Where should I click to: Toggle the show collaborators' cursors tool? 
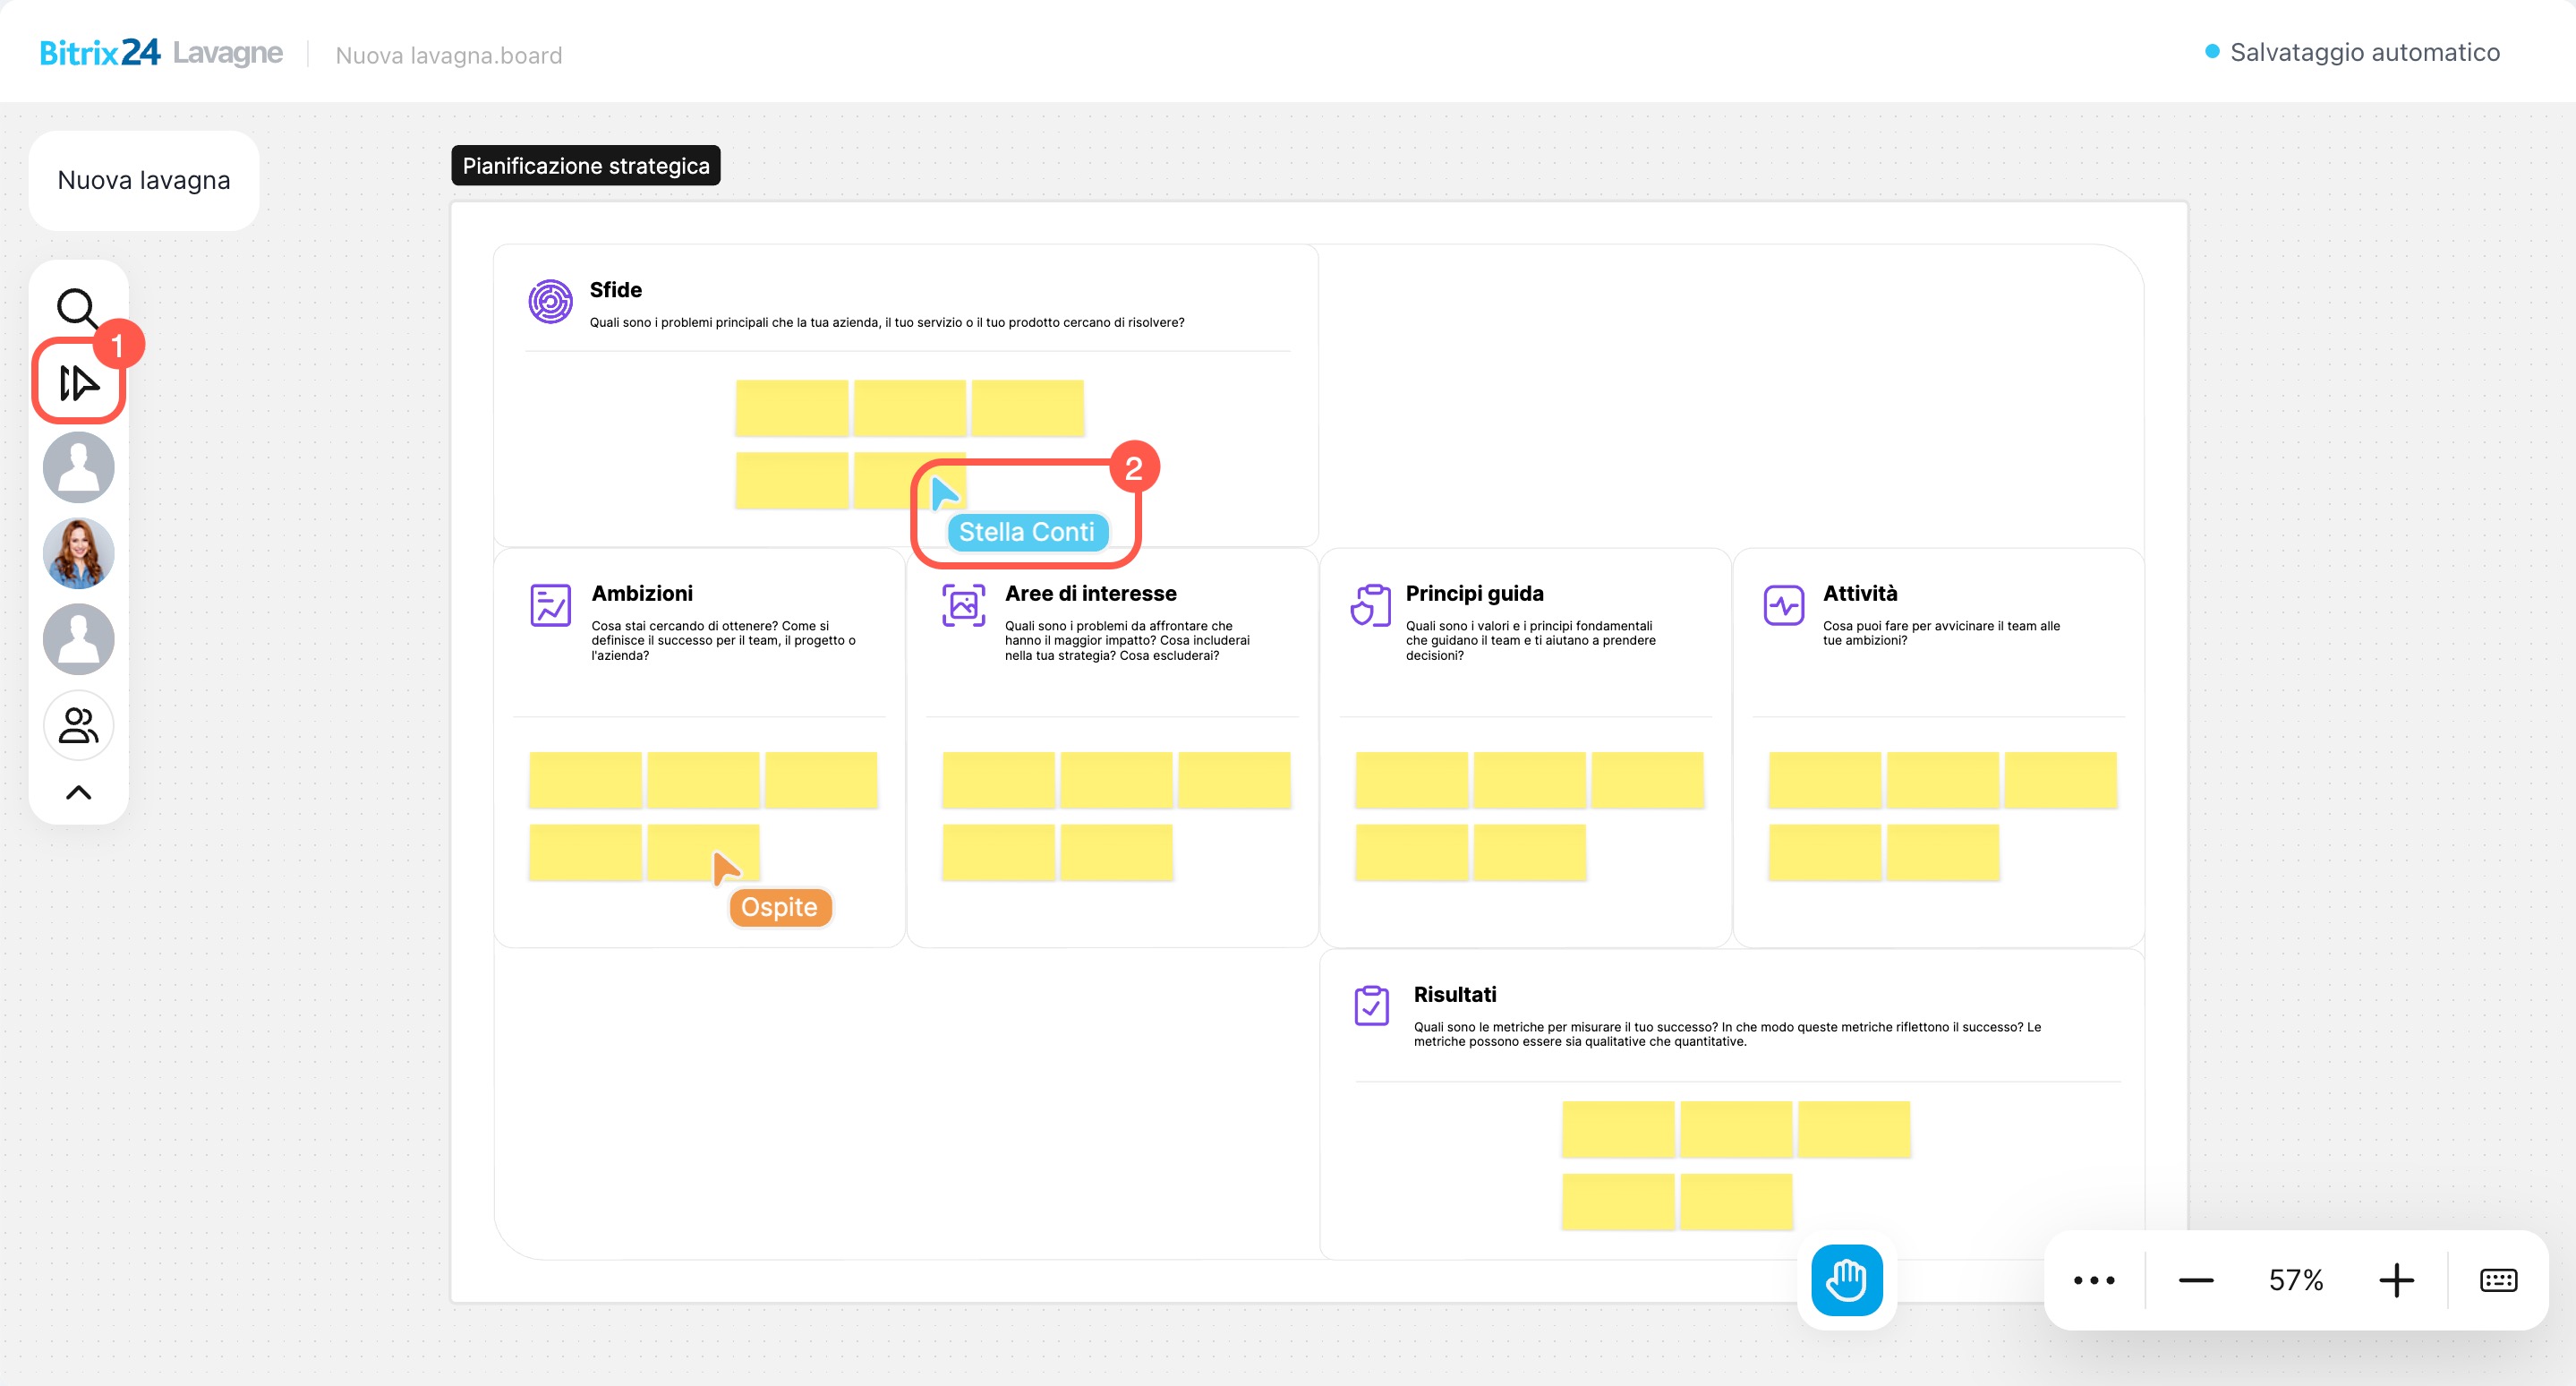78,382
